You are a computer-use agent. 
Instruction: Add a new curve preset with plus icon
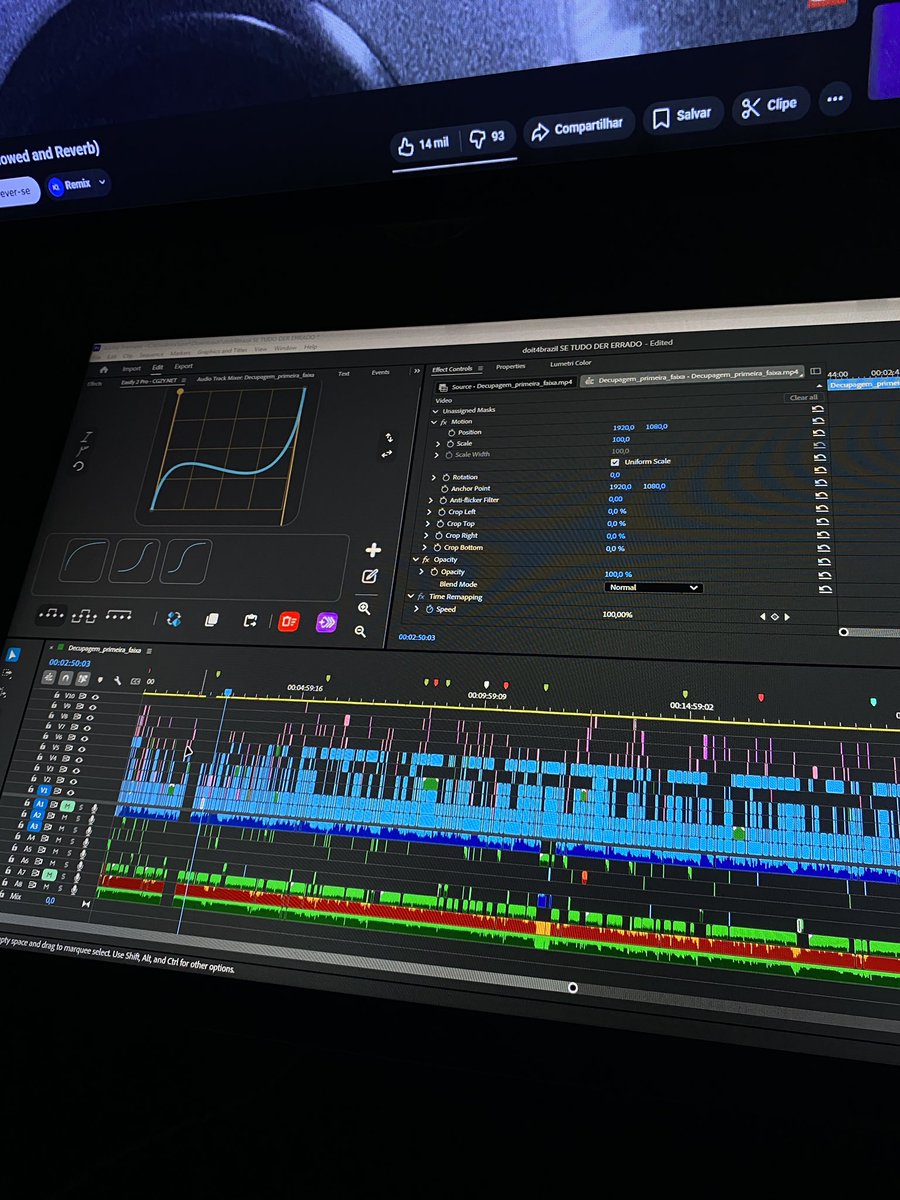(373, 550)
